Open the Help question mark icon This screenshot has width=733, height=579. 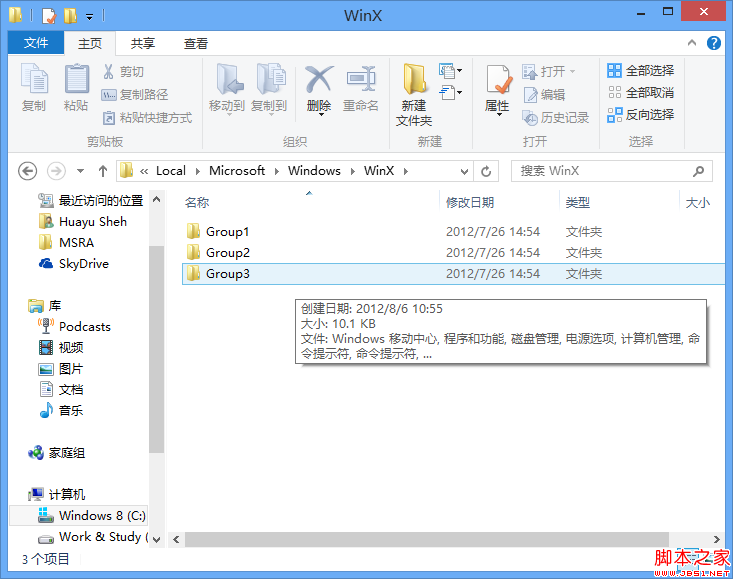point(713,43)
